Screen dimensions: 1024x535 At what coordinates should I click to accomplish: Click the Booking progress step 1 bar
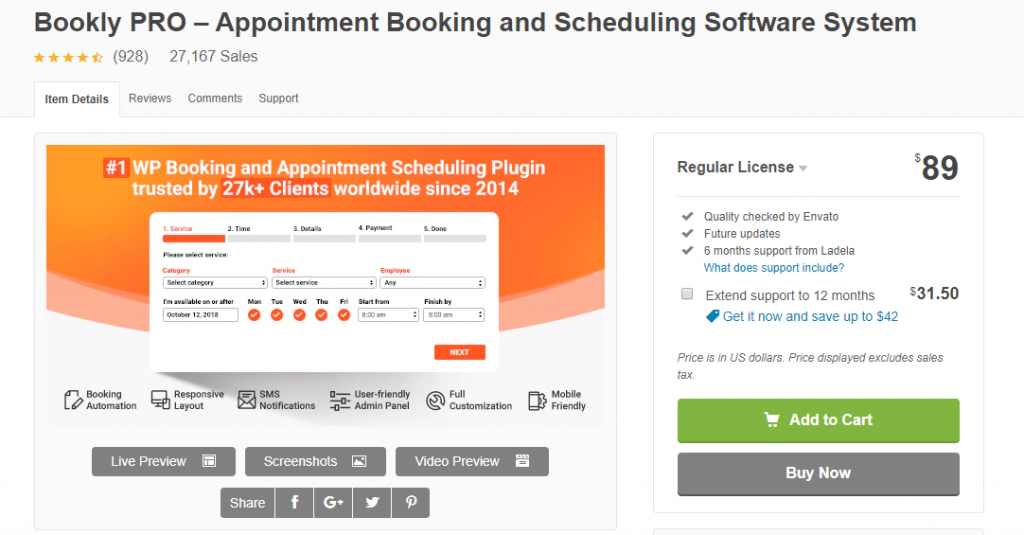point(193,239)
